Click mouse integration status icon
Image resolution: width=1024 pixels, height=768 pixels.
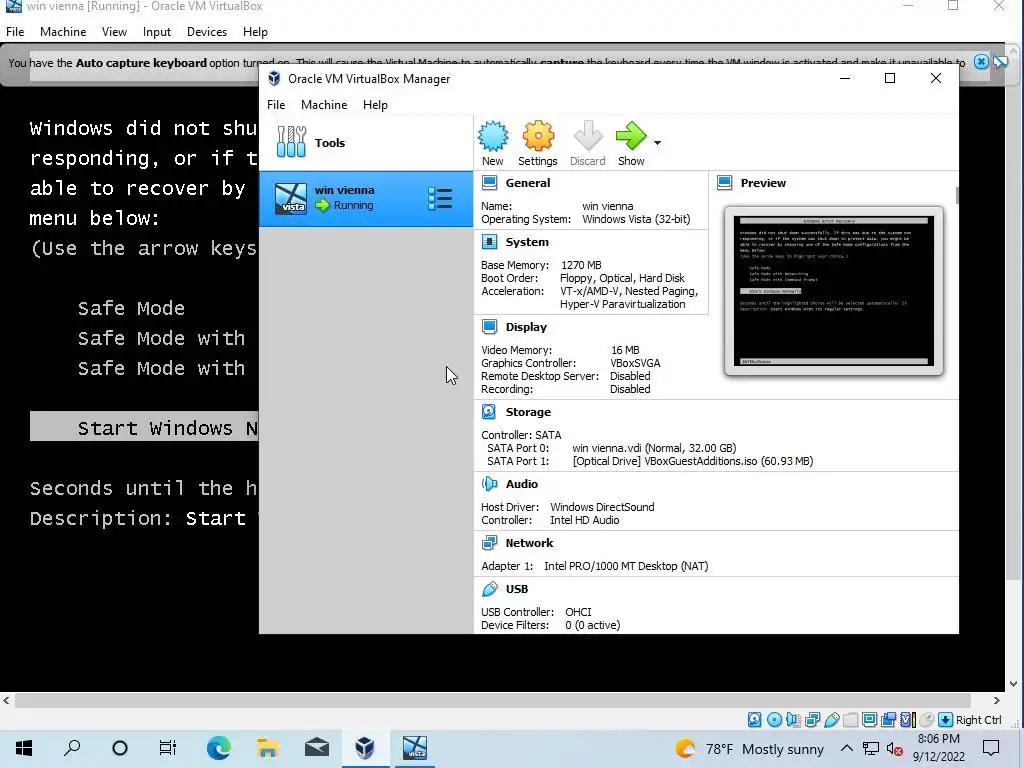point(927,720)
